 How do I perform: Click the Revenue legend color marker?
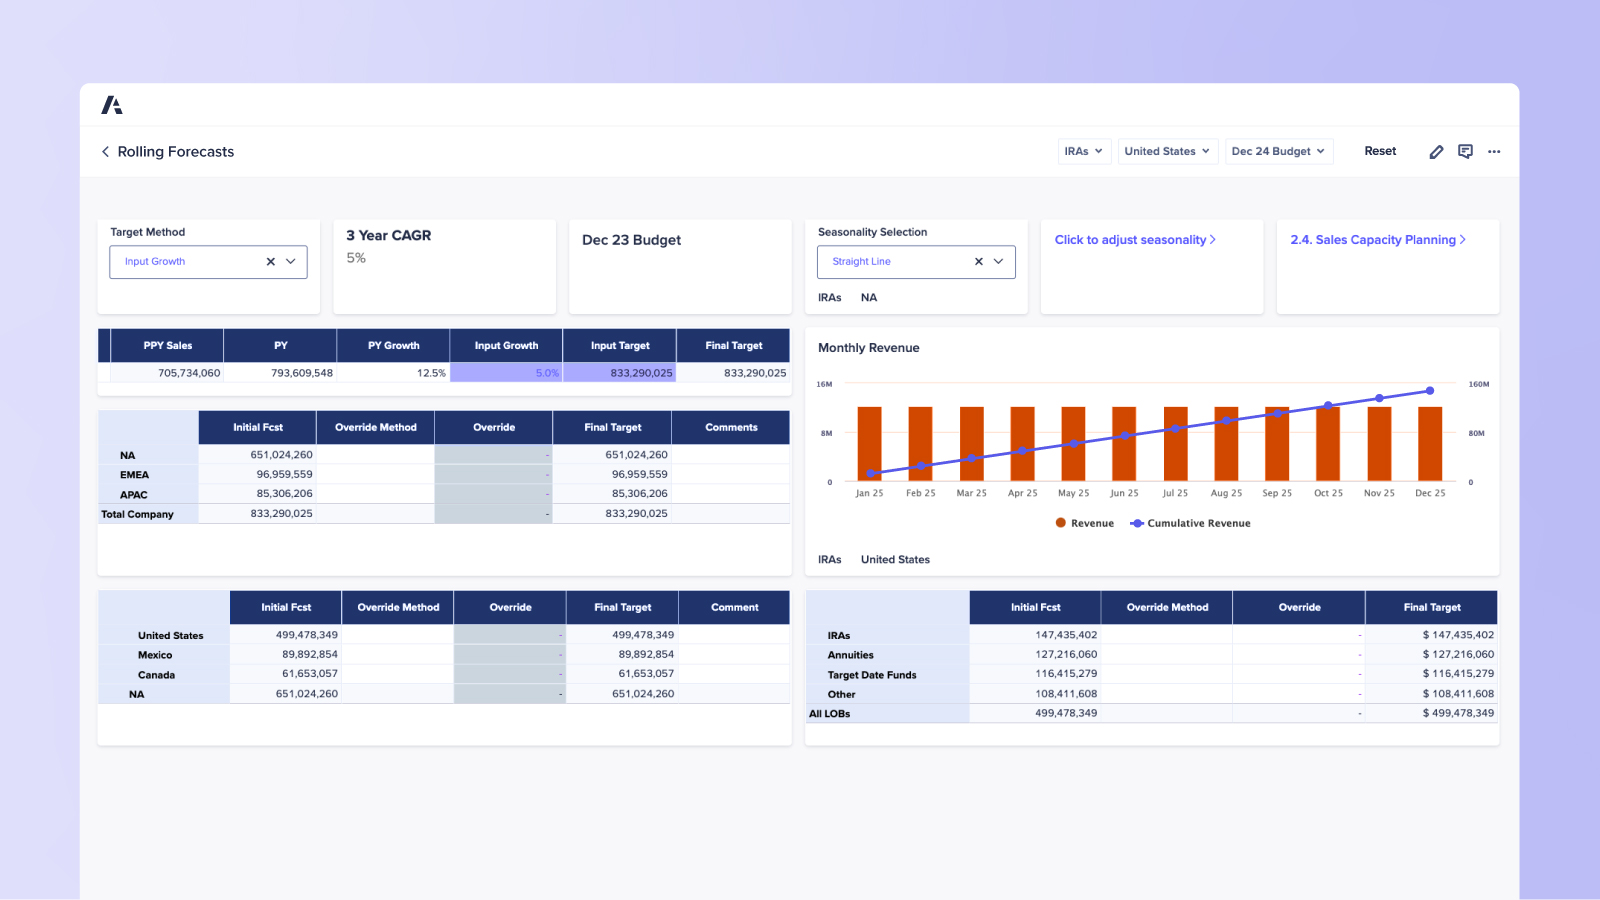pos(1060,523)
